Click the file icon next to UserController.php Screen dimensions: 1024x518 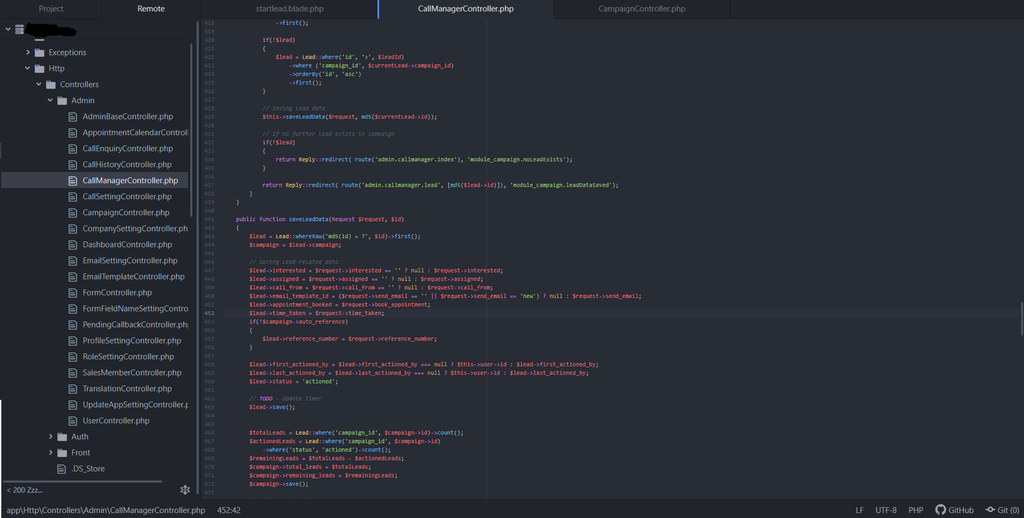click(x=73, y=421)
